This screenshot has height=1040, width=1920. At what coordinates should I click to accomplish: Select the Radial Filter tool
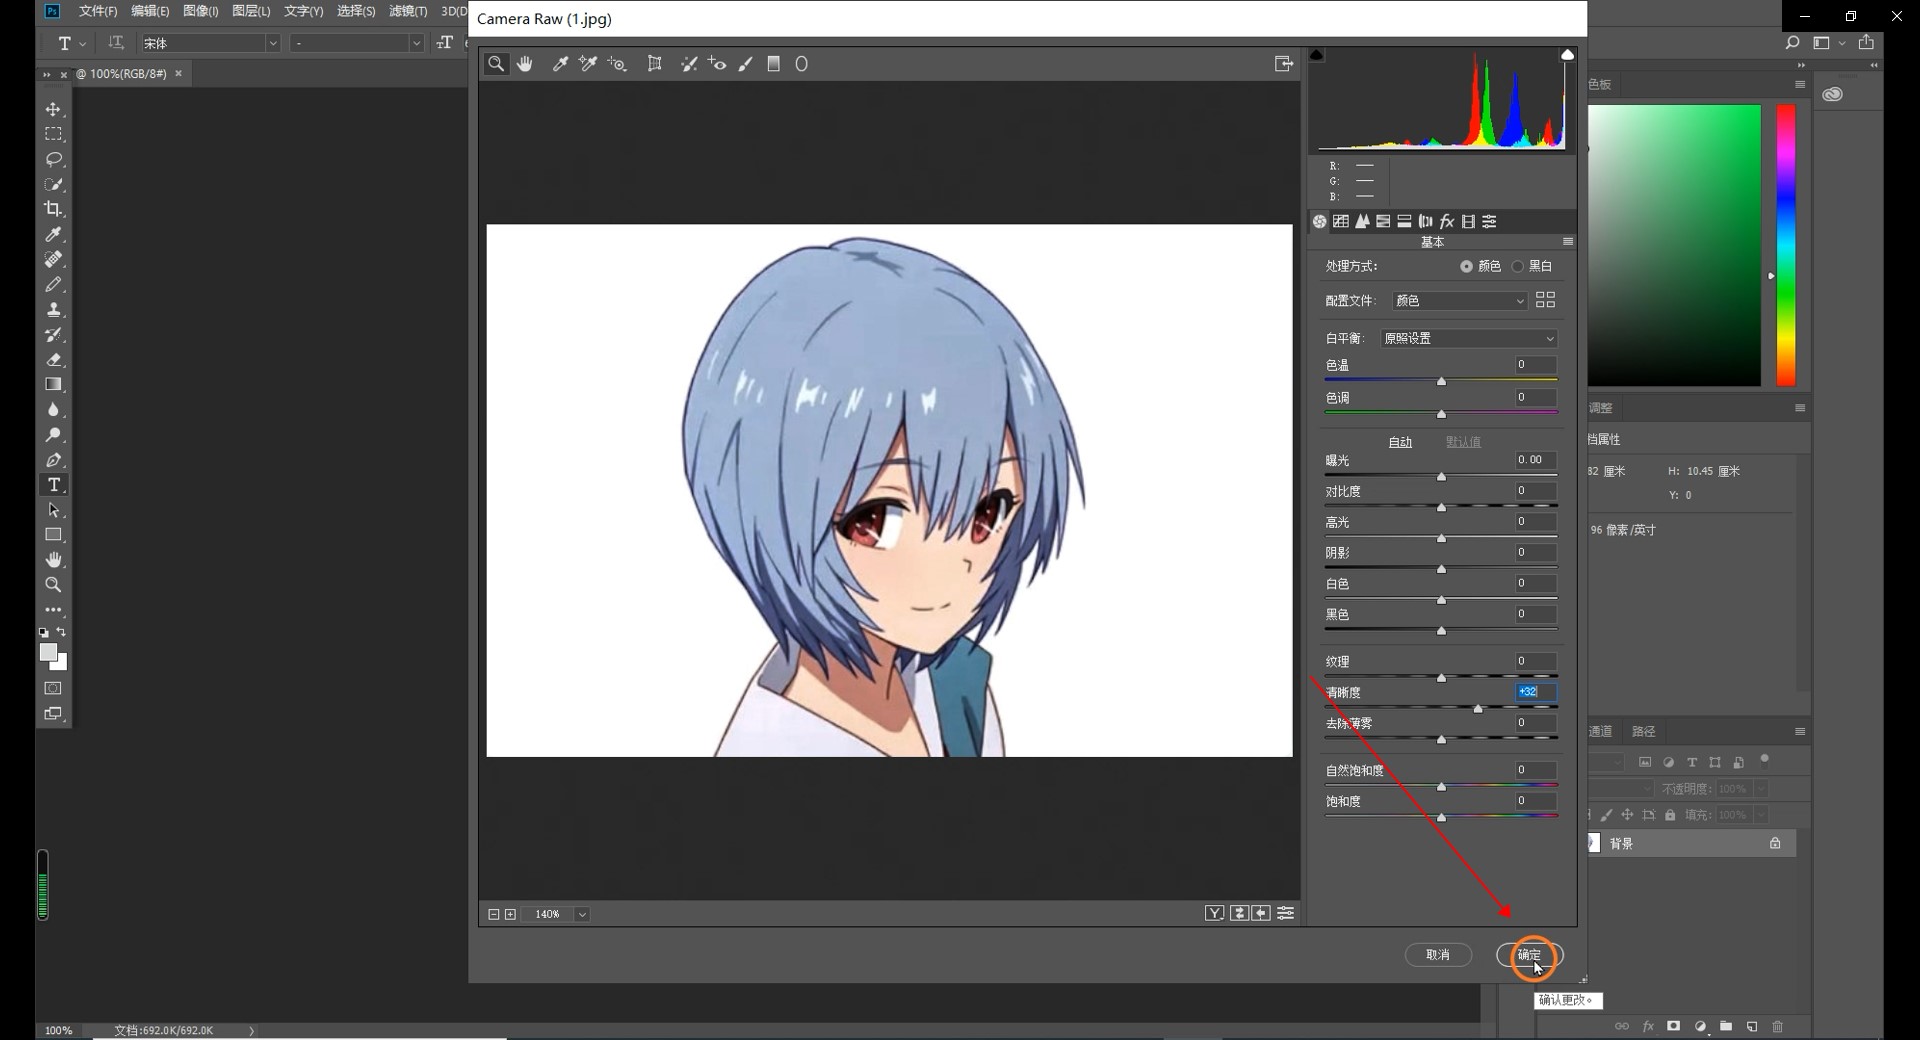click(x=802, y=64)
